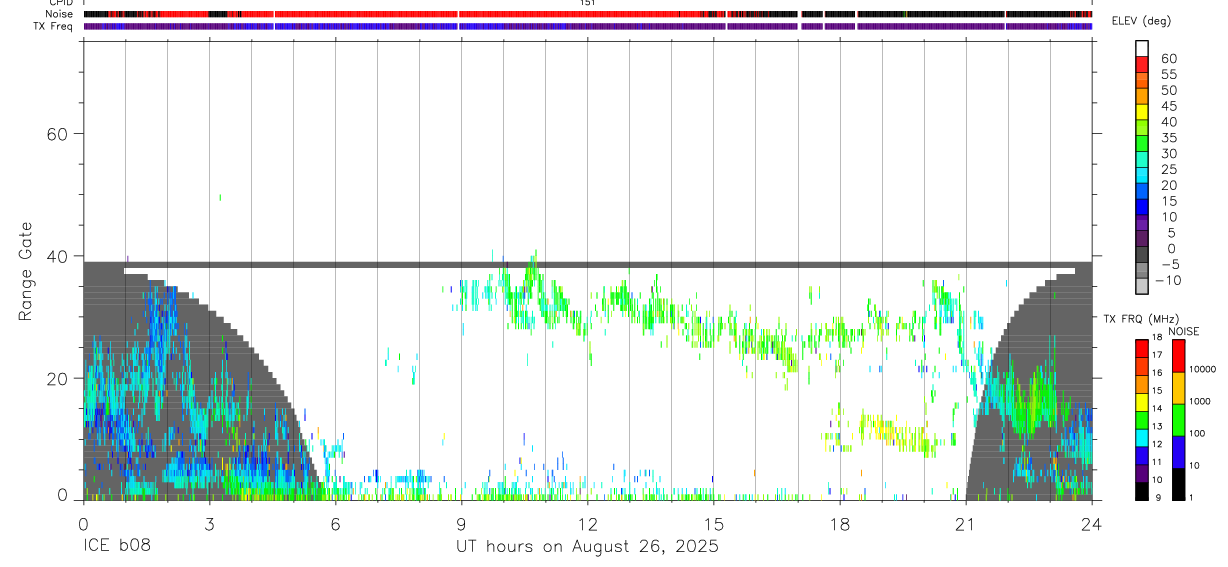Viewport: 1228px width, 567px height.
Task: Select the 18 label on TX FRQ scale
Action: (x=1157, y=338)
